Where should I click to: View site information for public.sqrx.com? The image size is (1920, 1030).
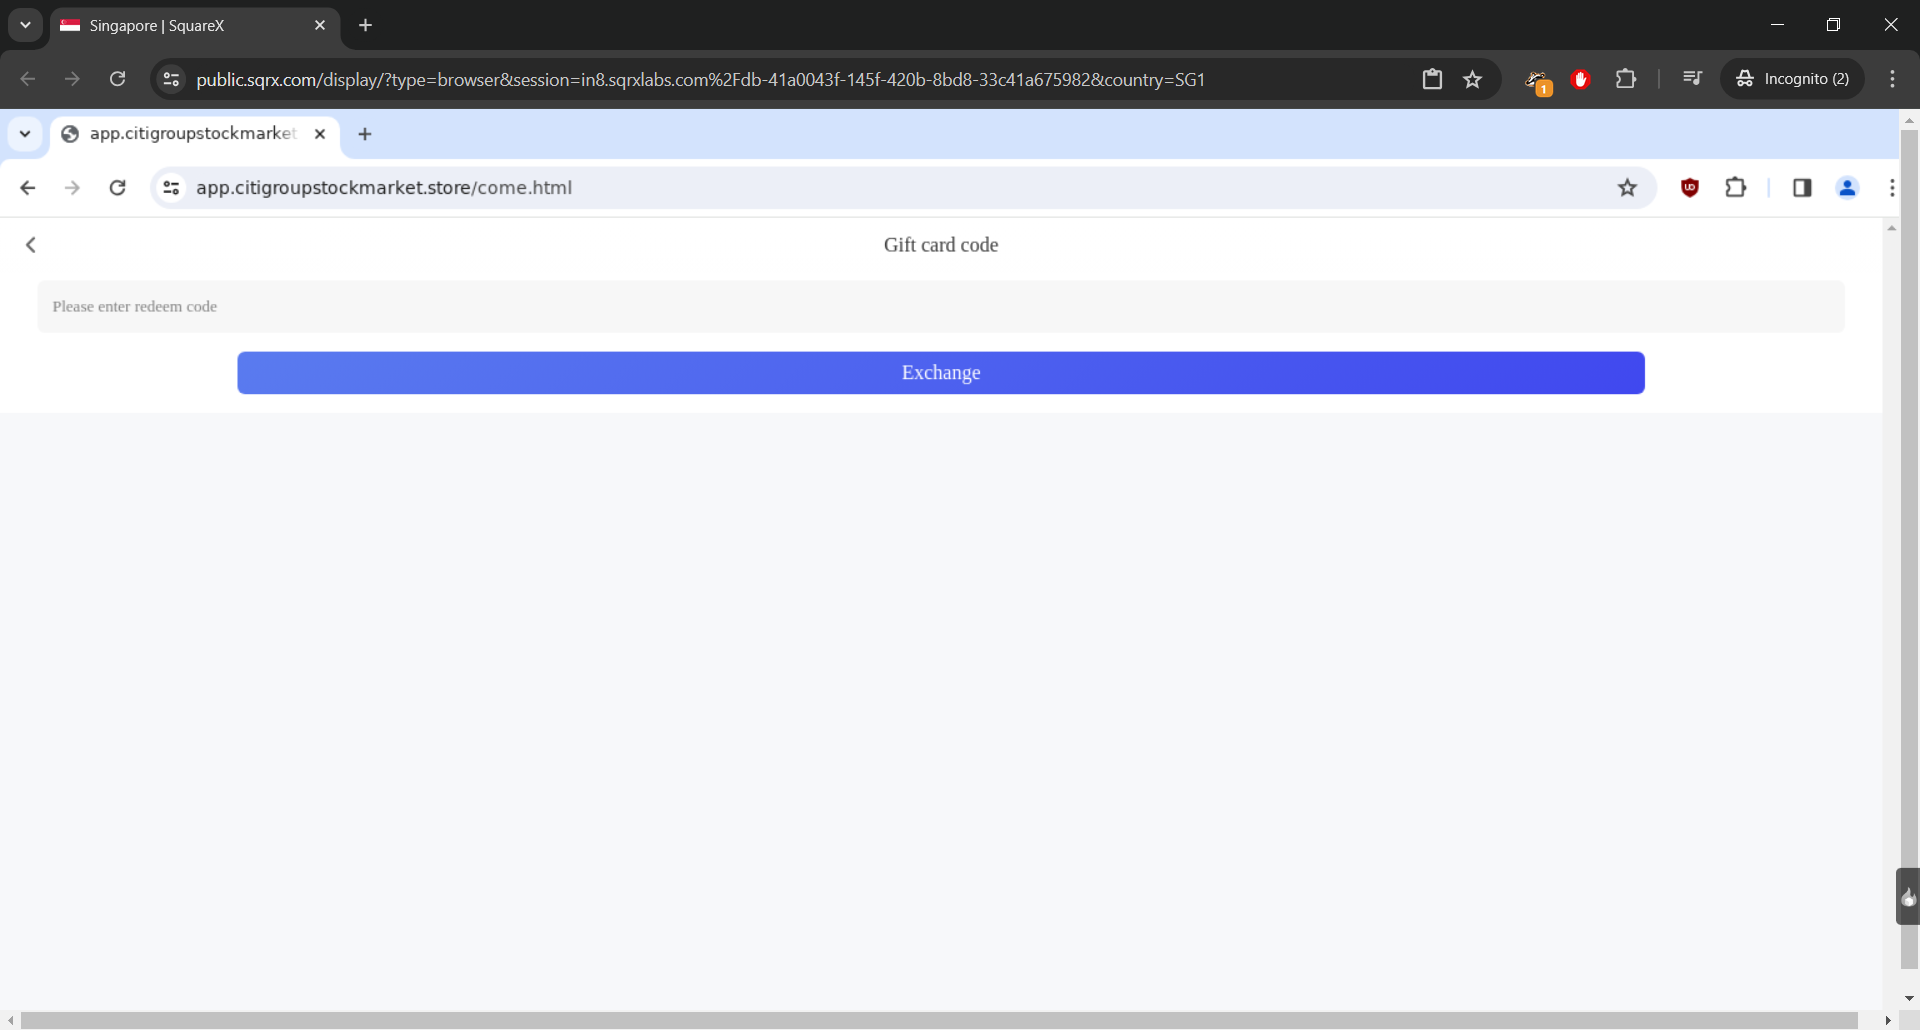[171, 79]
